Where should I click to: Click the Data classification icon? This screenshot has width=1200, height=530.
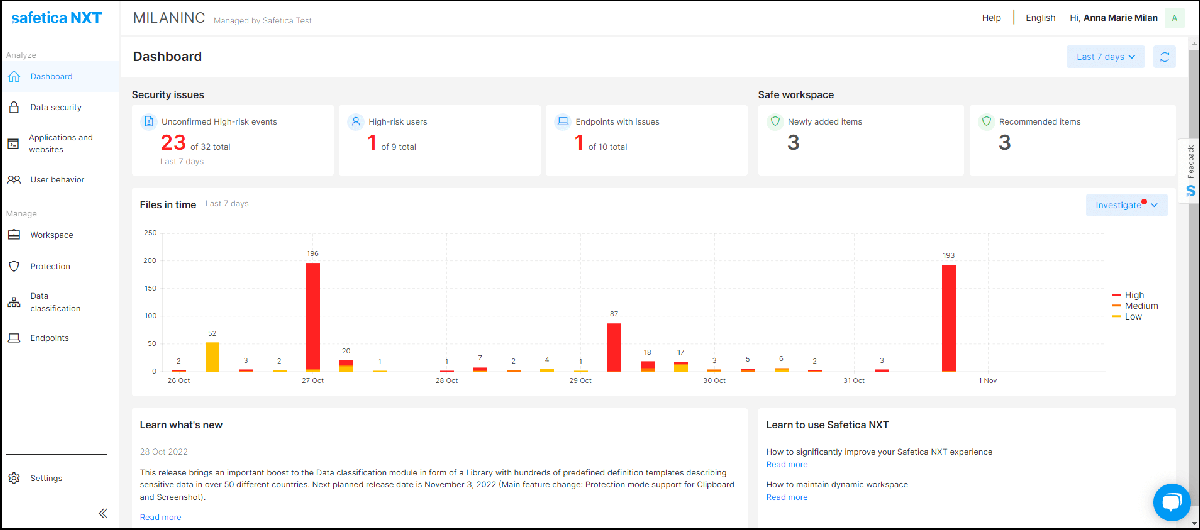14,302
